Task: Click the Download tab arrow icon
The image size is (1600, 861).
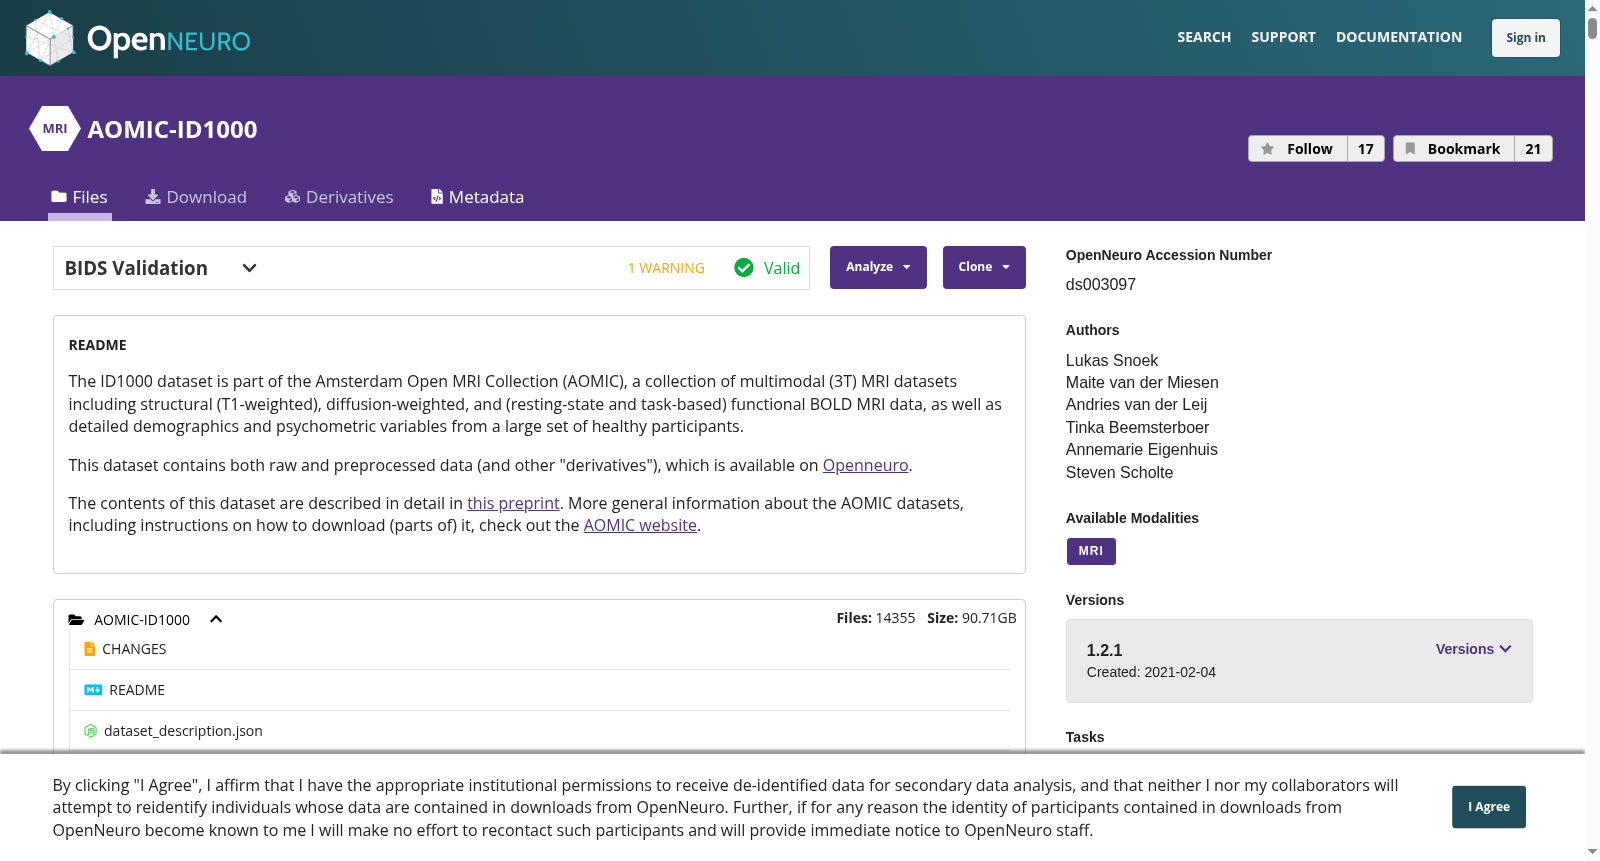Action: point(153,197)
